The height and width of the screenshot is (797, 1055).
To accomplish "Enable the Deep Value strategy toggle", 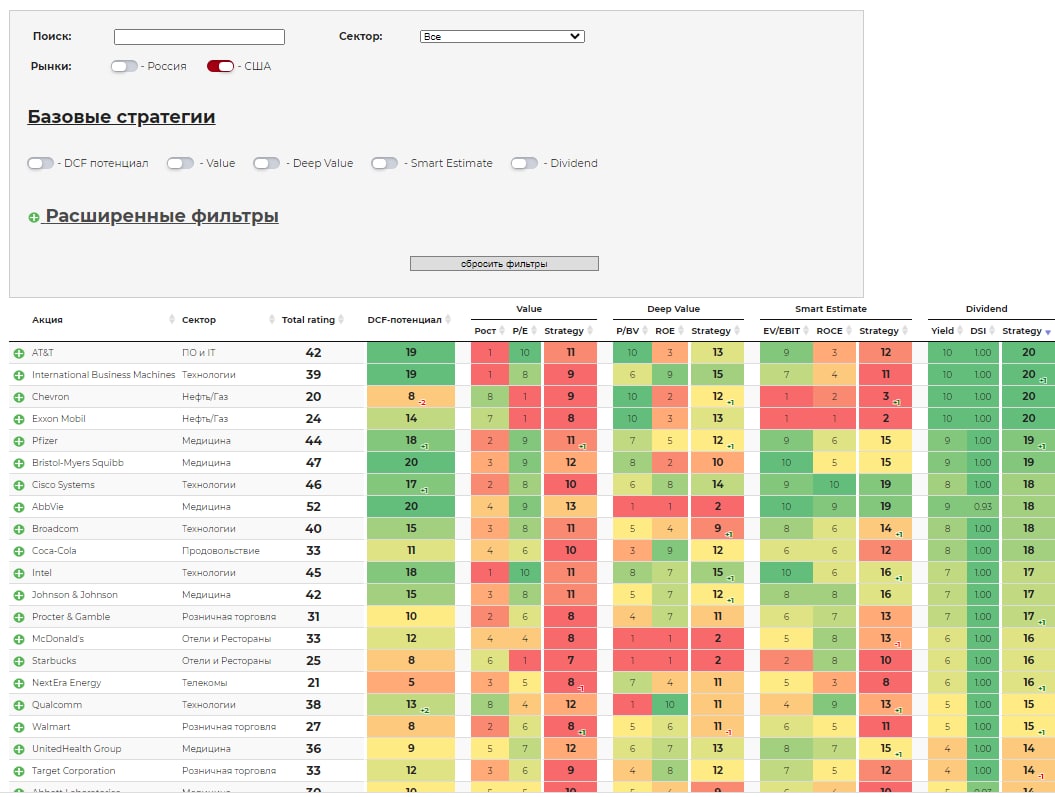I will click(x=266, y=163).
